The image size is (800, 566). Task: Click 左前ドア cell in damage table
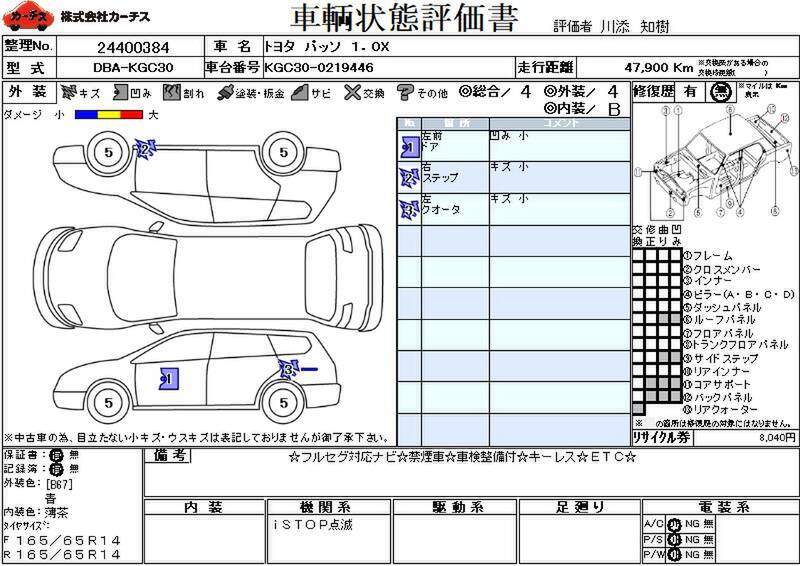point(455,146)
